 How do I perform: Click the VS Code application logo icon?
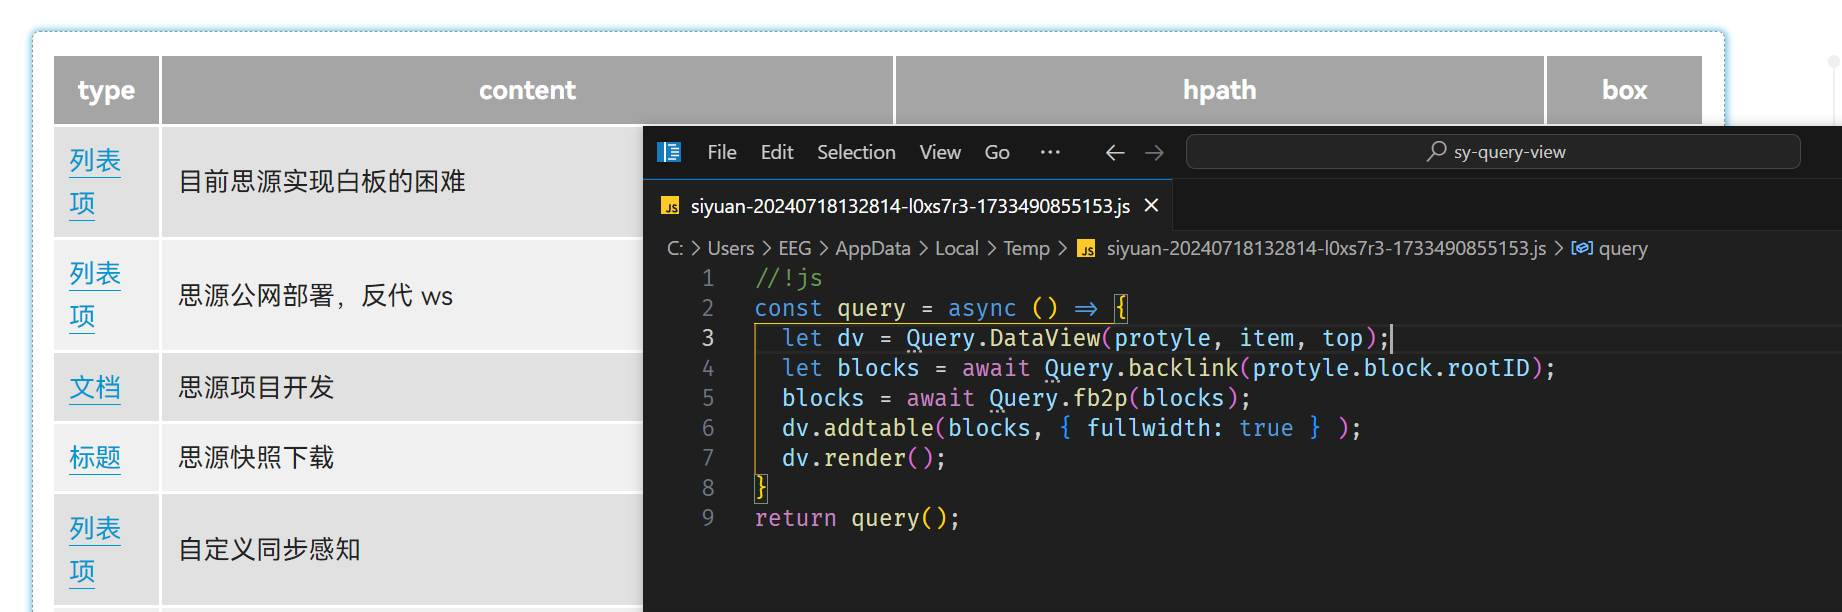[x=669, y=152]
